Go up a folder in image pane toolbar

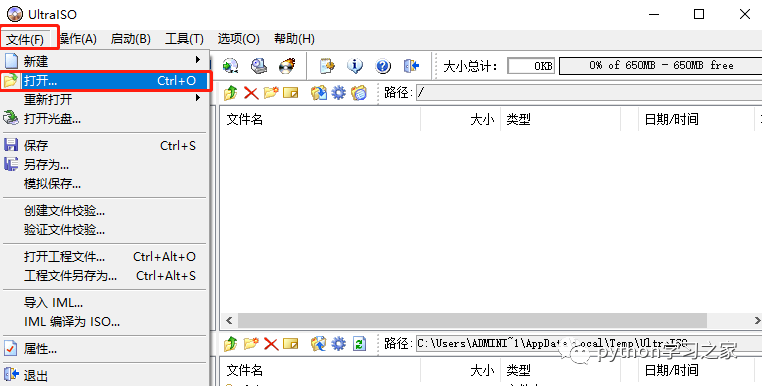tap(230, 92)
